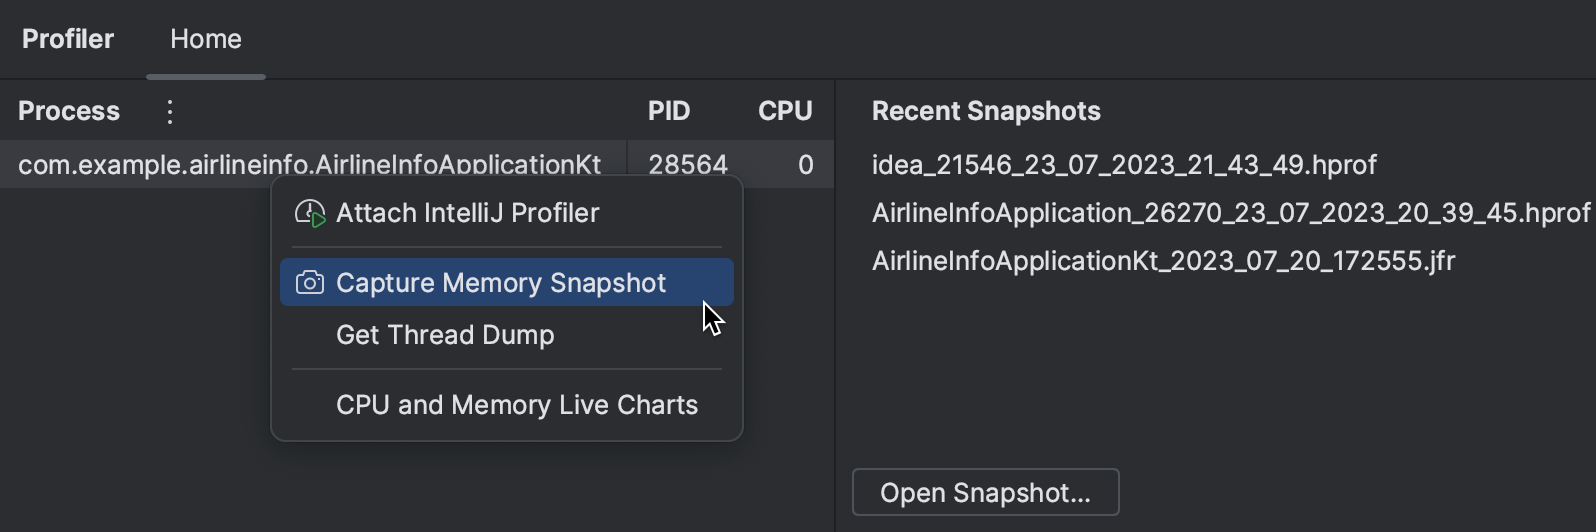Select the Home tab
1596x532 pixels.
pyautogui.click(x=206, y=39)
